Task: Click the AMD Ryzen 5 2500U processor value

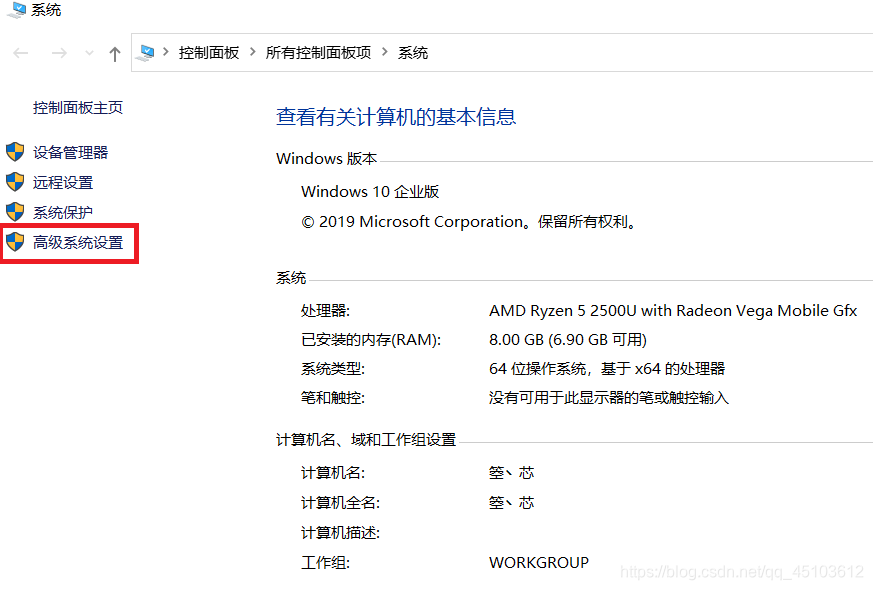Action: (673, 311)
